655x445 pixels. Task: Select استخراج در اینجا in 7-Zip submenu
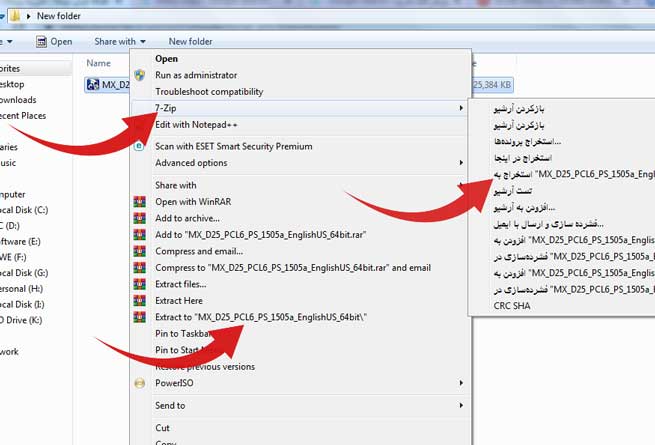tap(523, 158)
